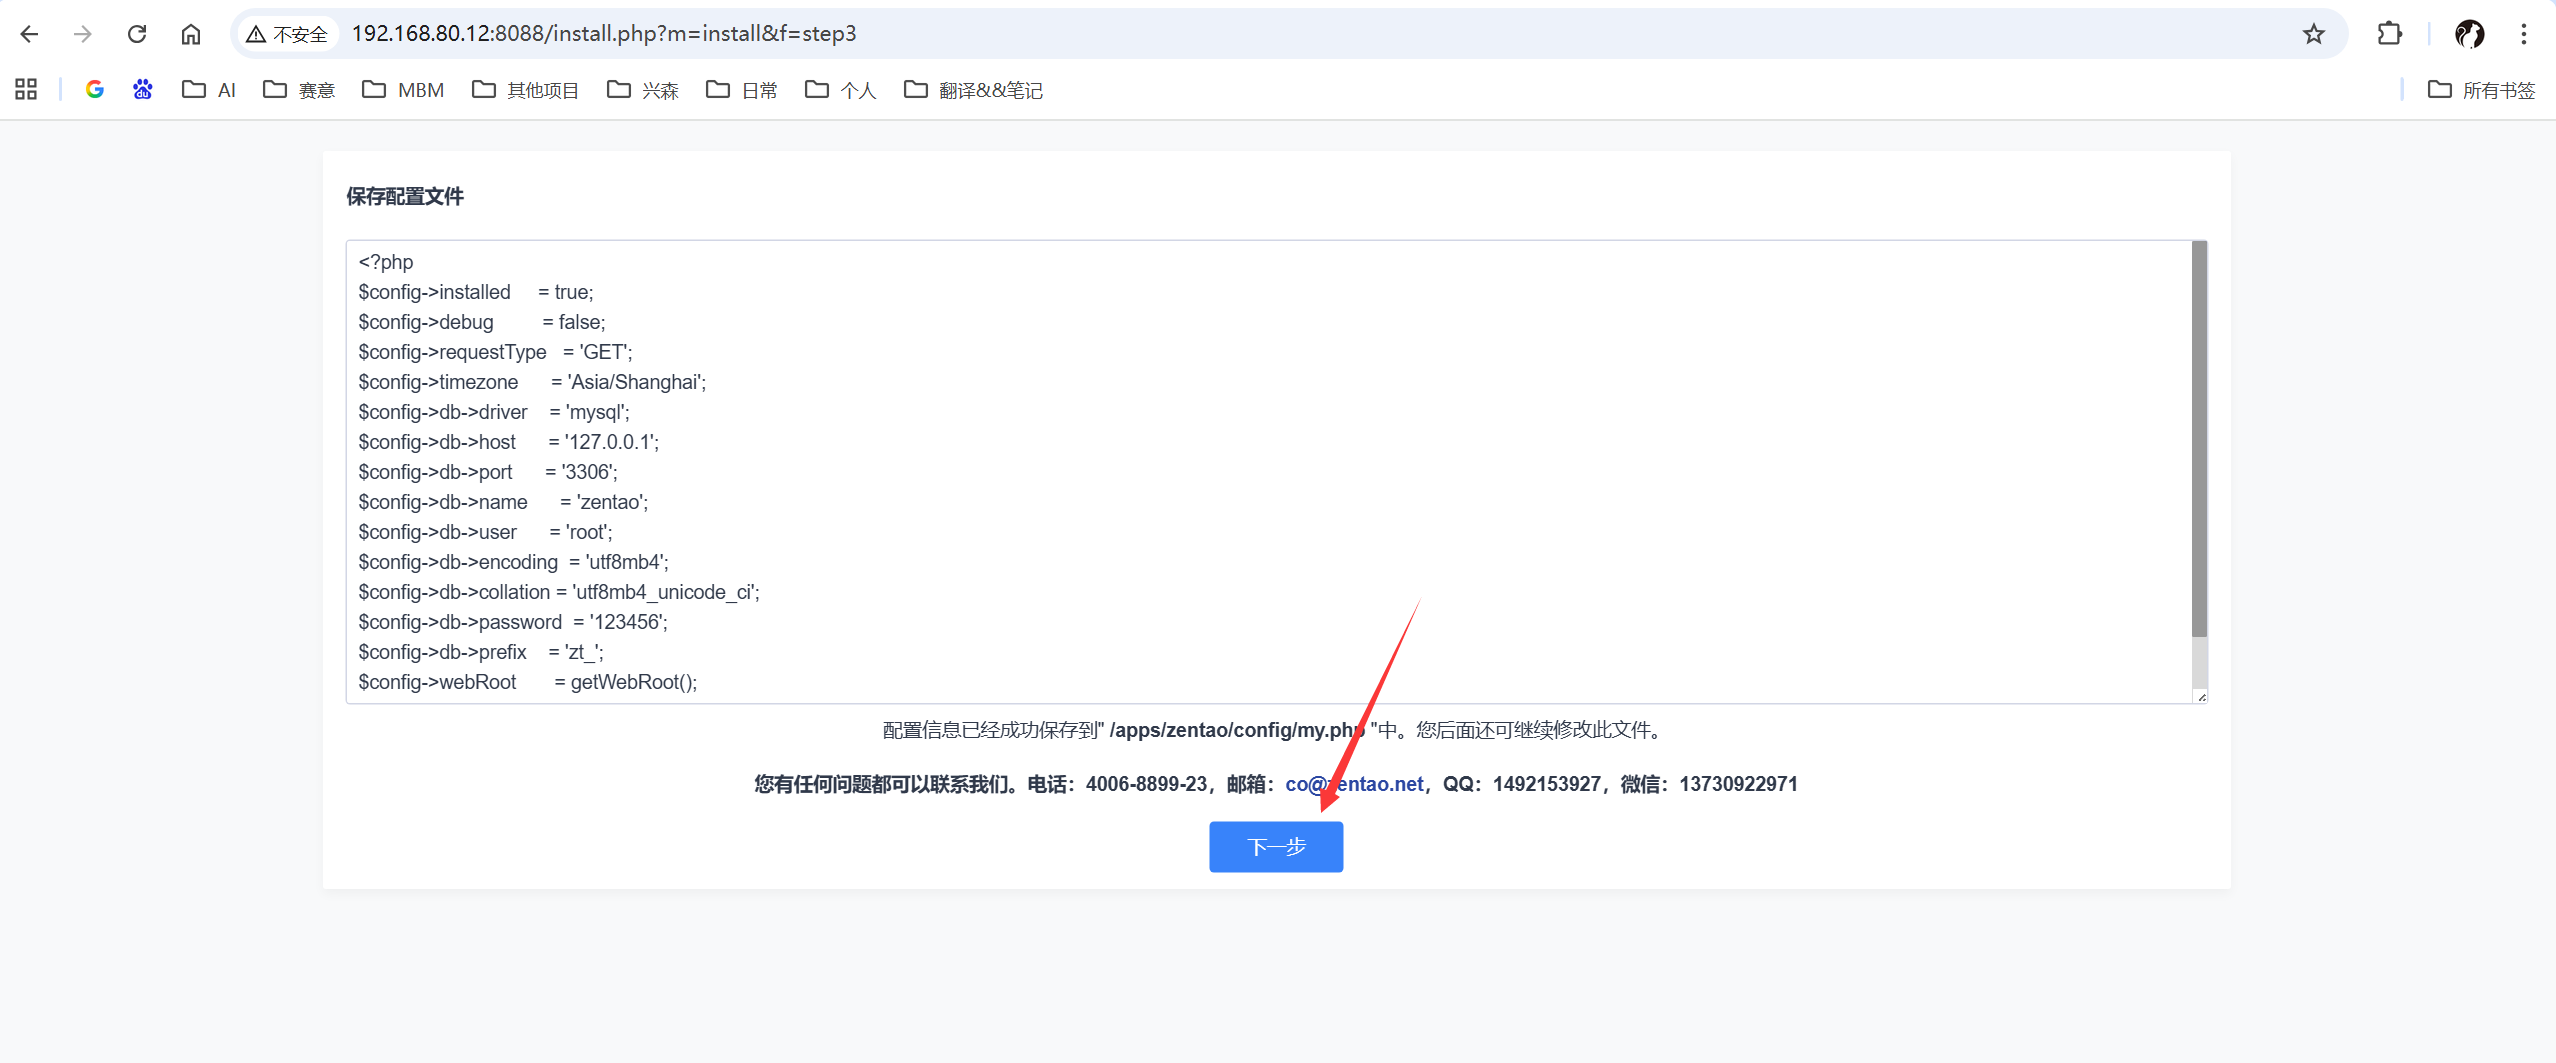Open the Chrome three-dot menu
2556x1063 pixels.
[x=2523, y=34]
